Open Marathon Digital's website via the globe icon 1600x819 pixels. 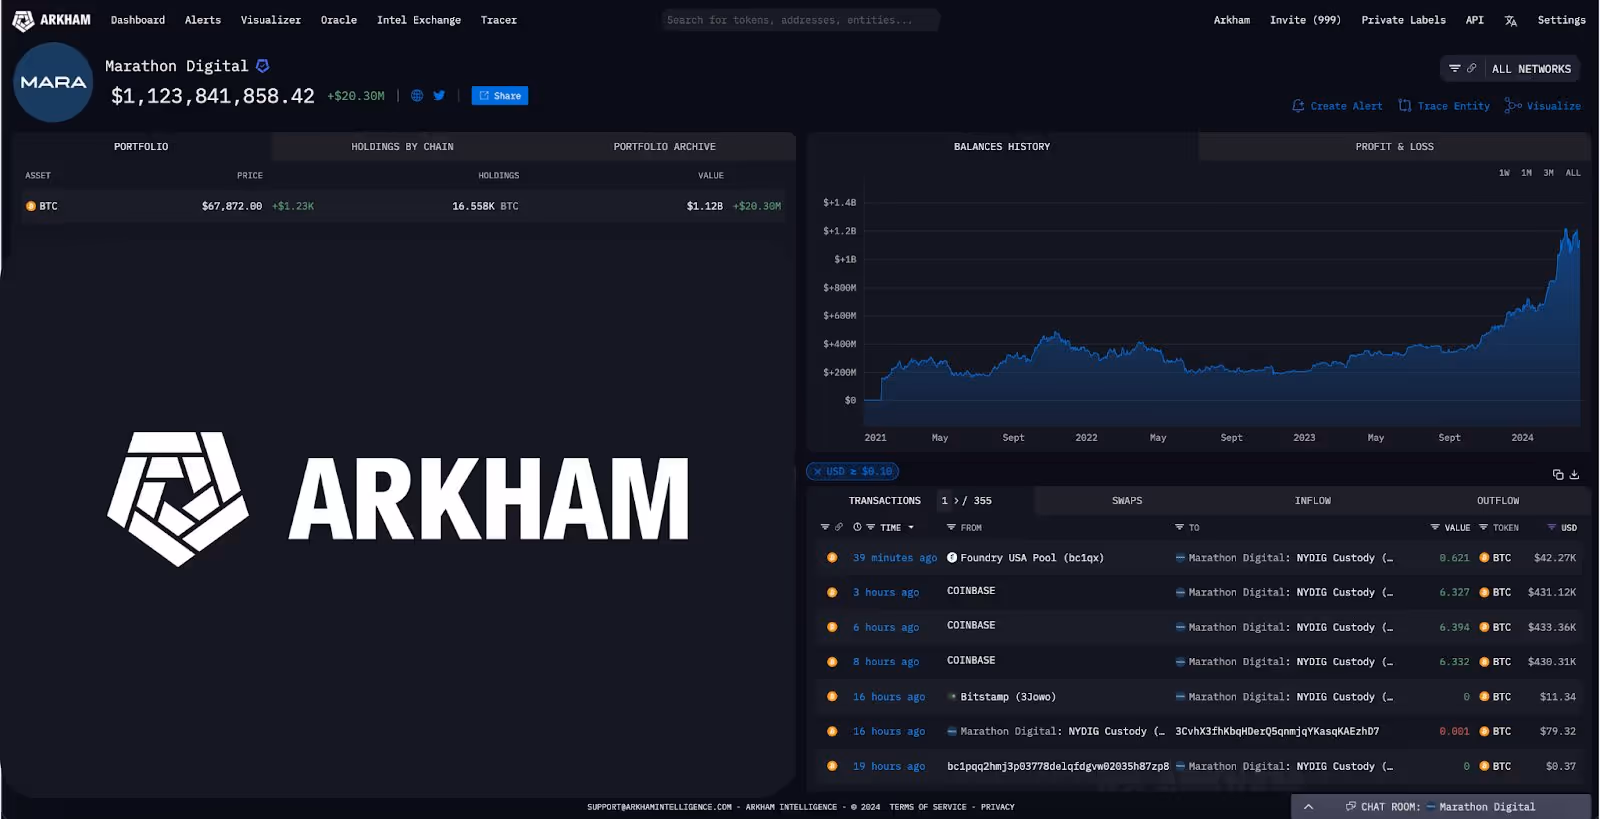tap(417, 96)
